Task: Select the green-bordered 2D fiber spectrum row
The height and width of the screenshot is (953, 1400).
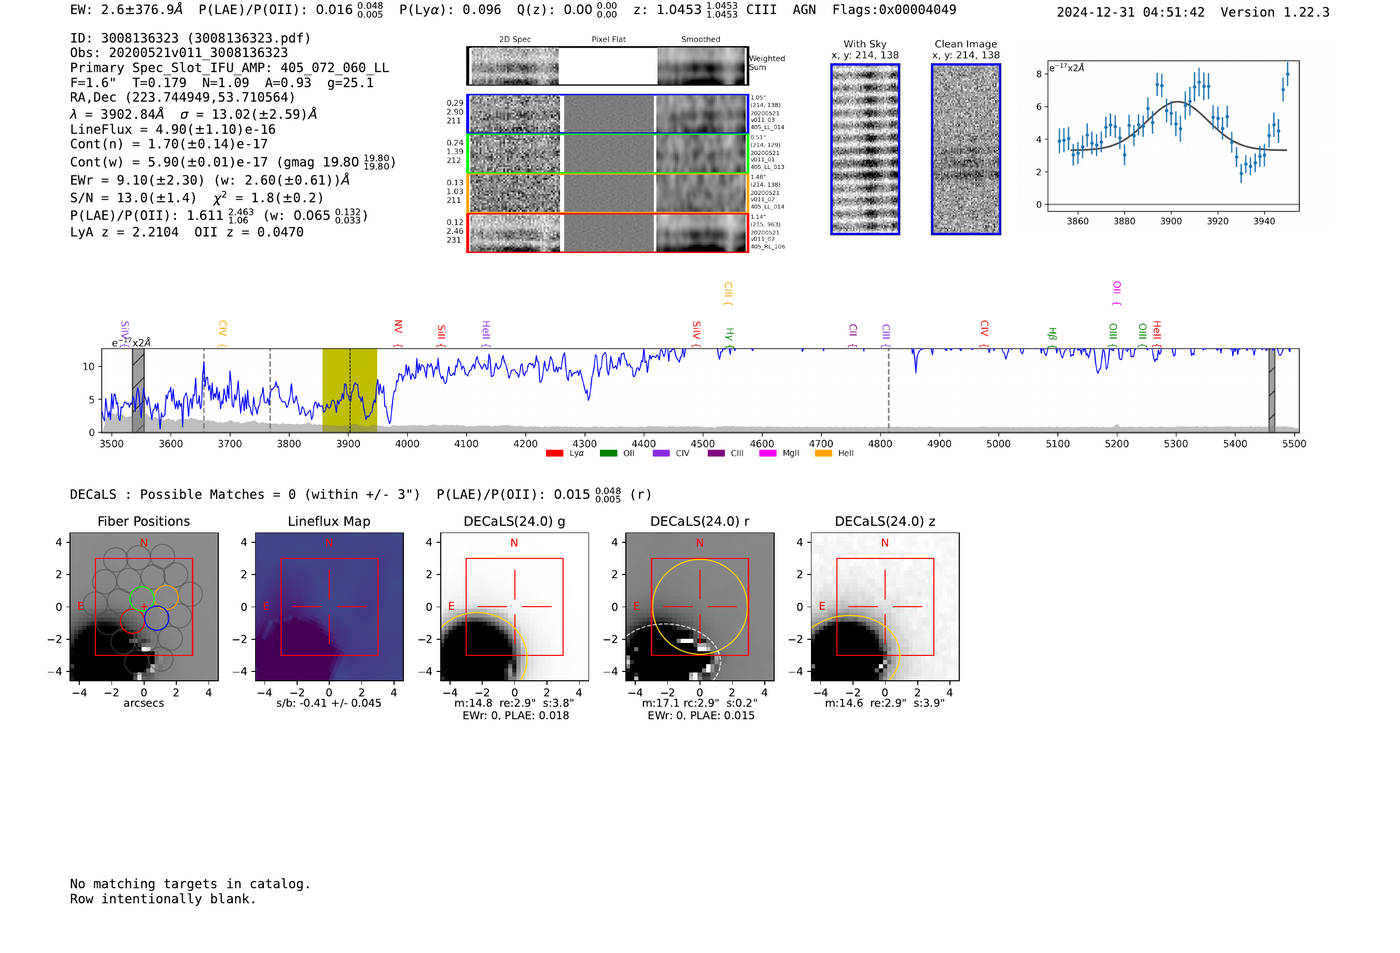Action: click(x=607, y=154)
